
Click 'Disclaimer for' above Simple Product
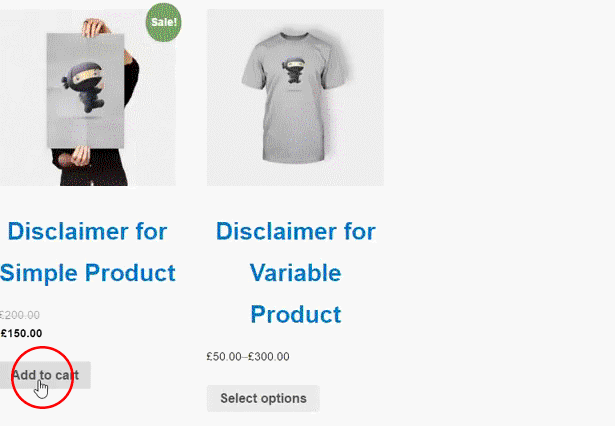click(x=87, y=231)
